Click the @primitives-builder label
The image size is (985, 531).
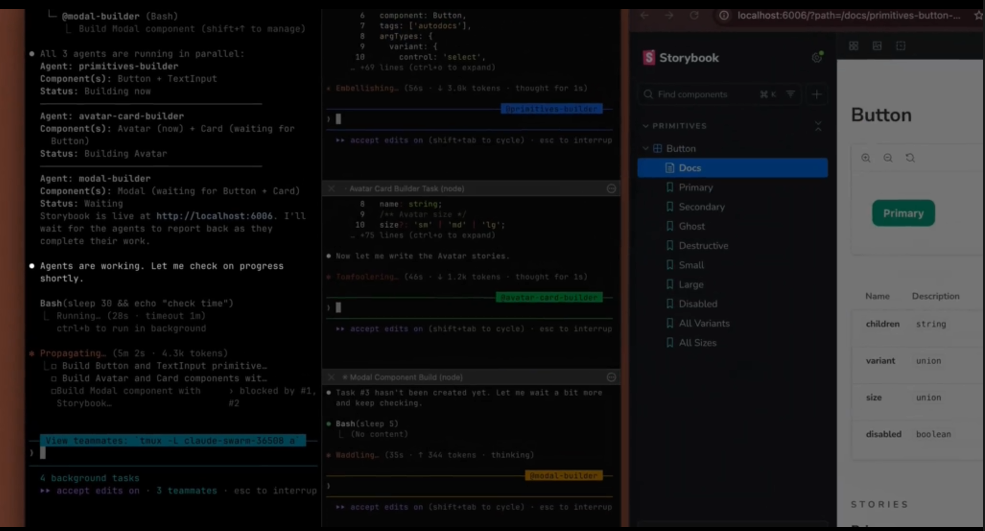pos(552,109)
